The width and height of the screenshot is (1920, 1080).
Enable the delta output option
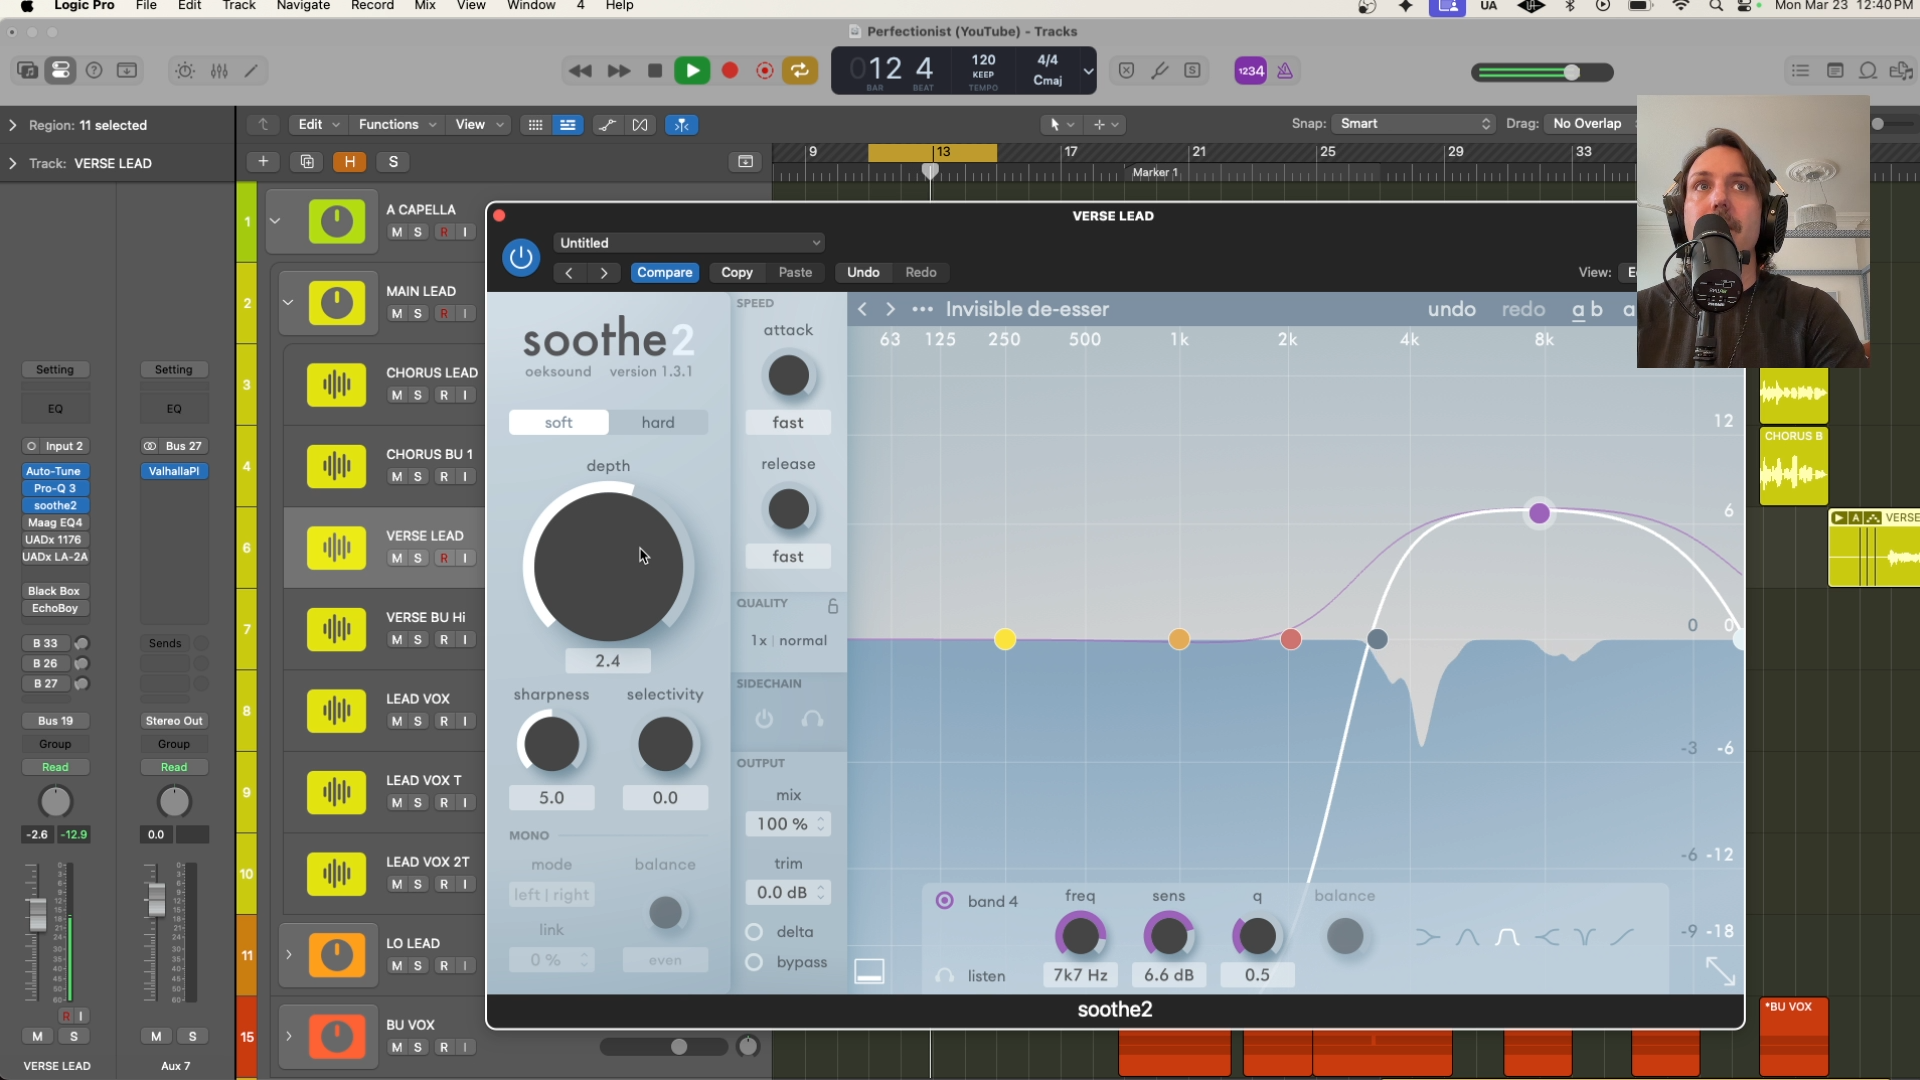coord(754,932)
